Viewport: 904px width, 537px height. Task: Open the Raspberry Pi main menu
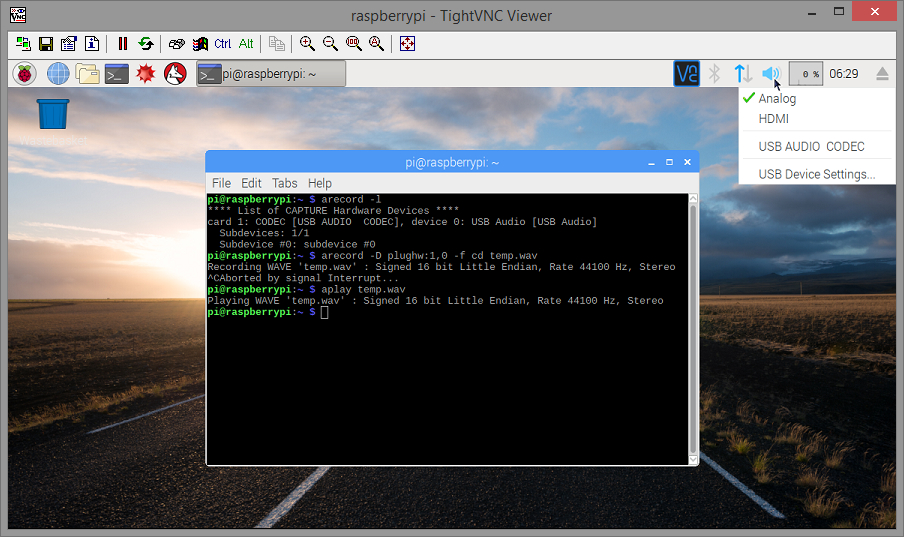point(24,74)
